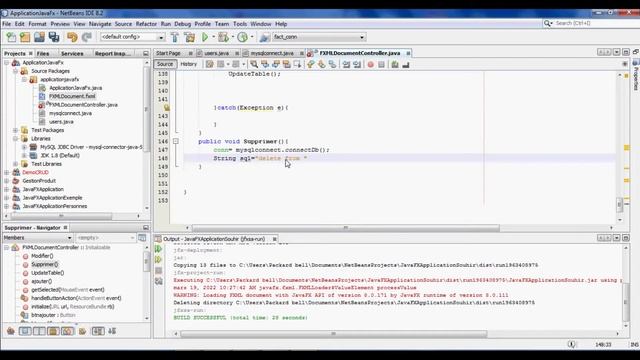The width and height of the screenshot is (640, 360).
Task: Toggle Highlight Search in editor toolbar
Action: click(x=287, y=64)
